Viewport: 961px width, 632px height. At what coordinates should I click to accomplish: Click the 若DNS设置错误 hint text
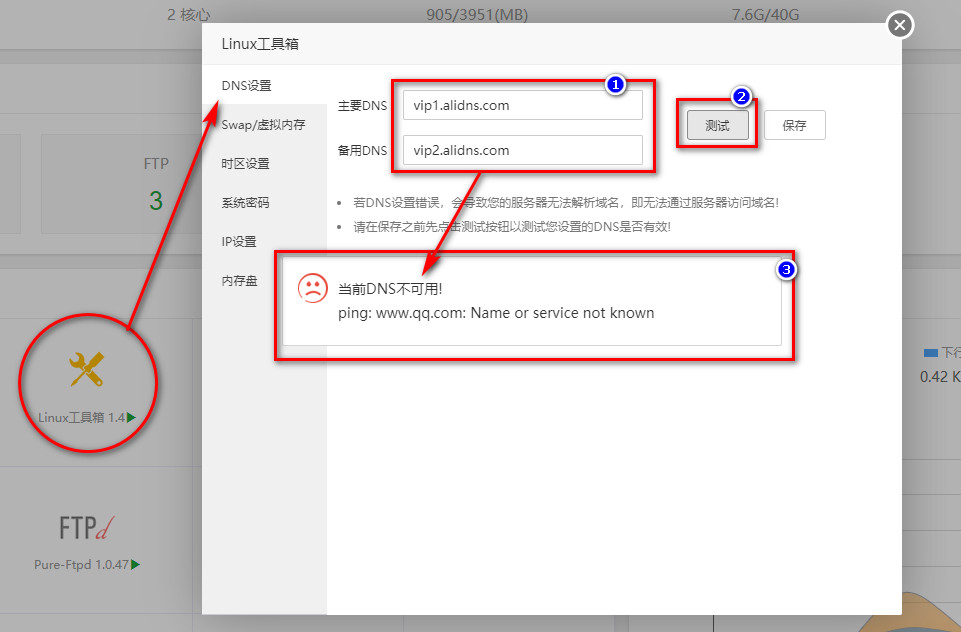click(566, 203)
